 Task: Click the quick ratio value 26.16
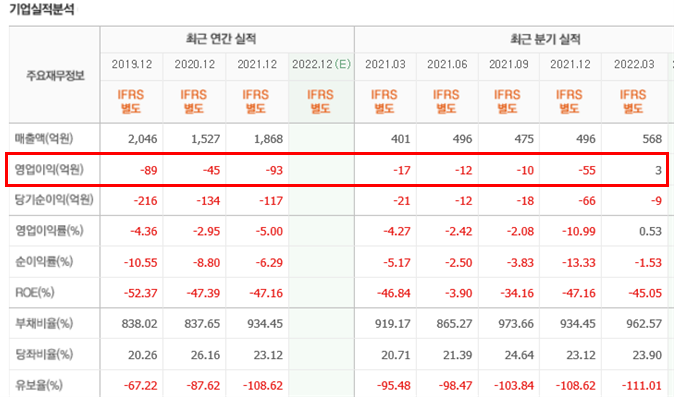205,355
